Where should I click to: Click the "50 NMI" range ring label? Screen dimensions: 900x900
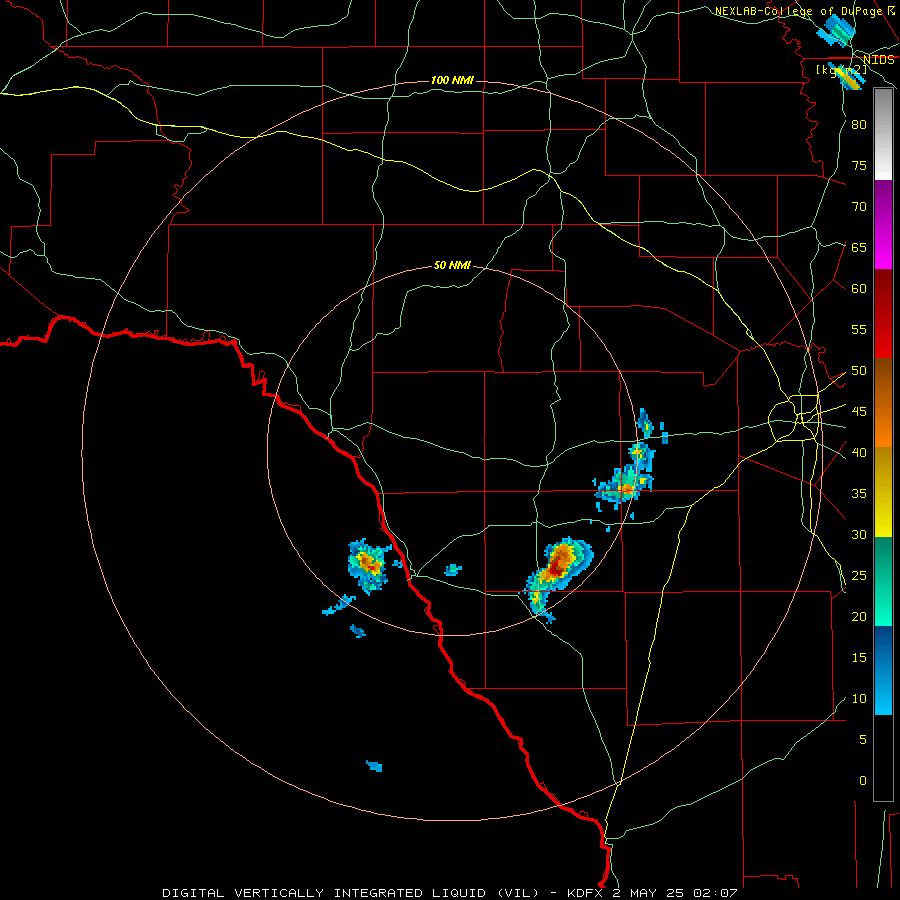(x=452, y=265)
